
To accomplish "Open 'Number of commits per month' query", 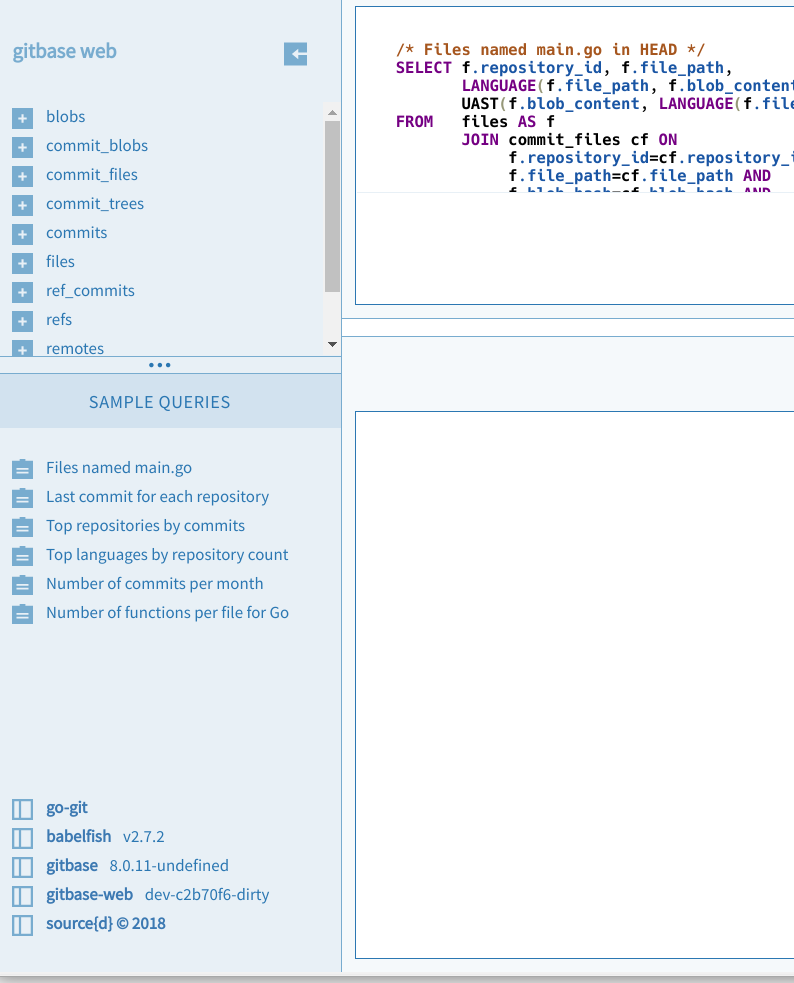I will pyautogui.click(x=155, y=584).
